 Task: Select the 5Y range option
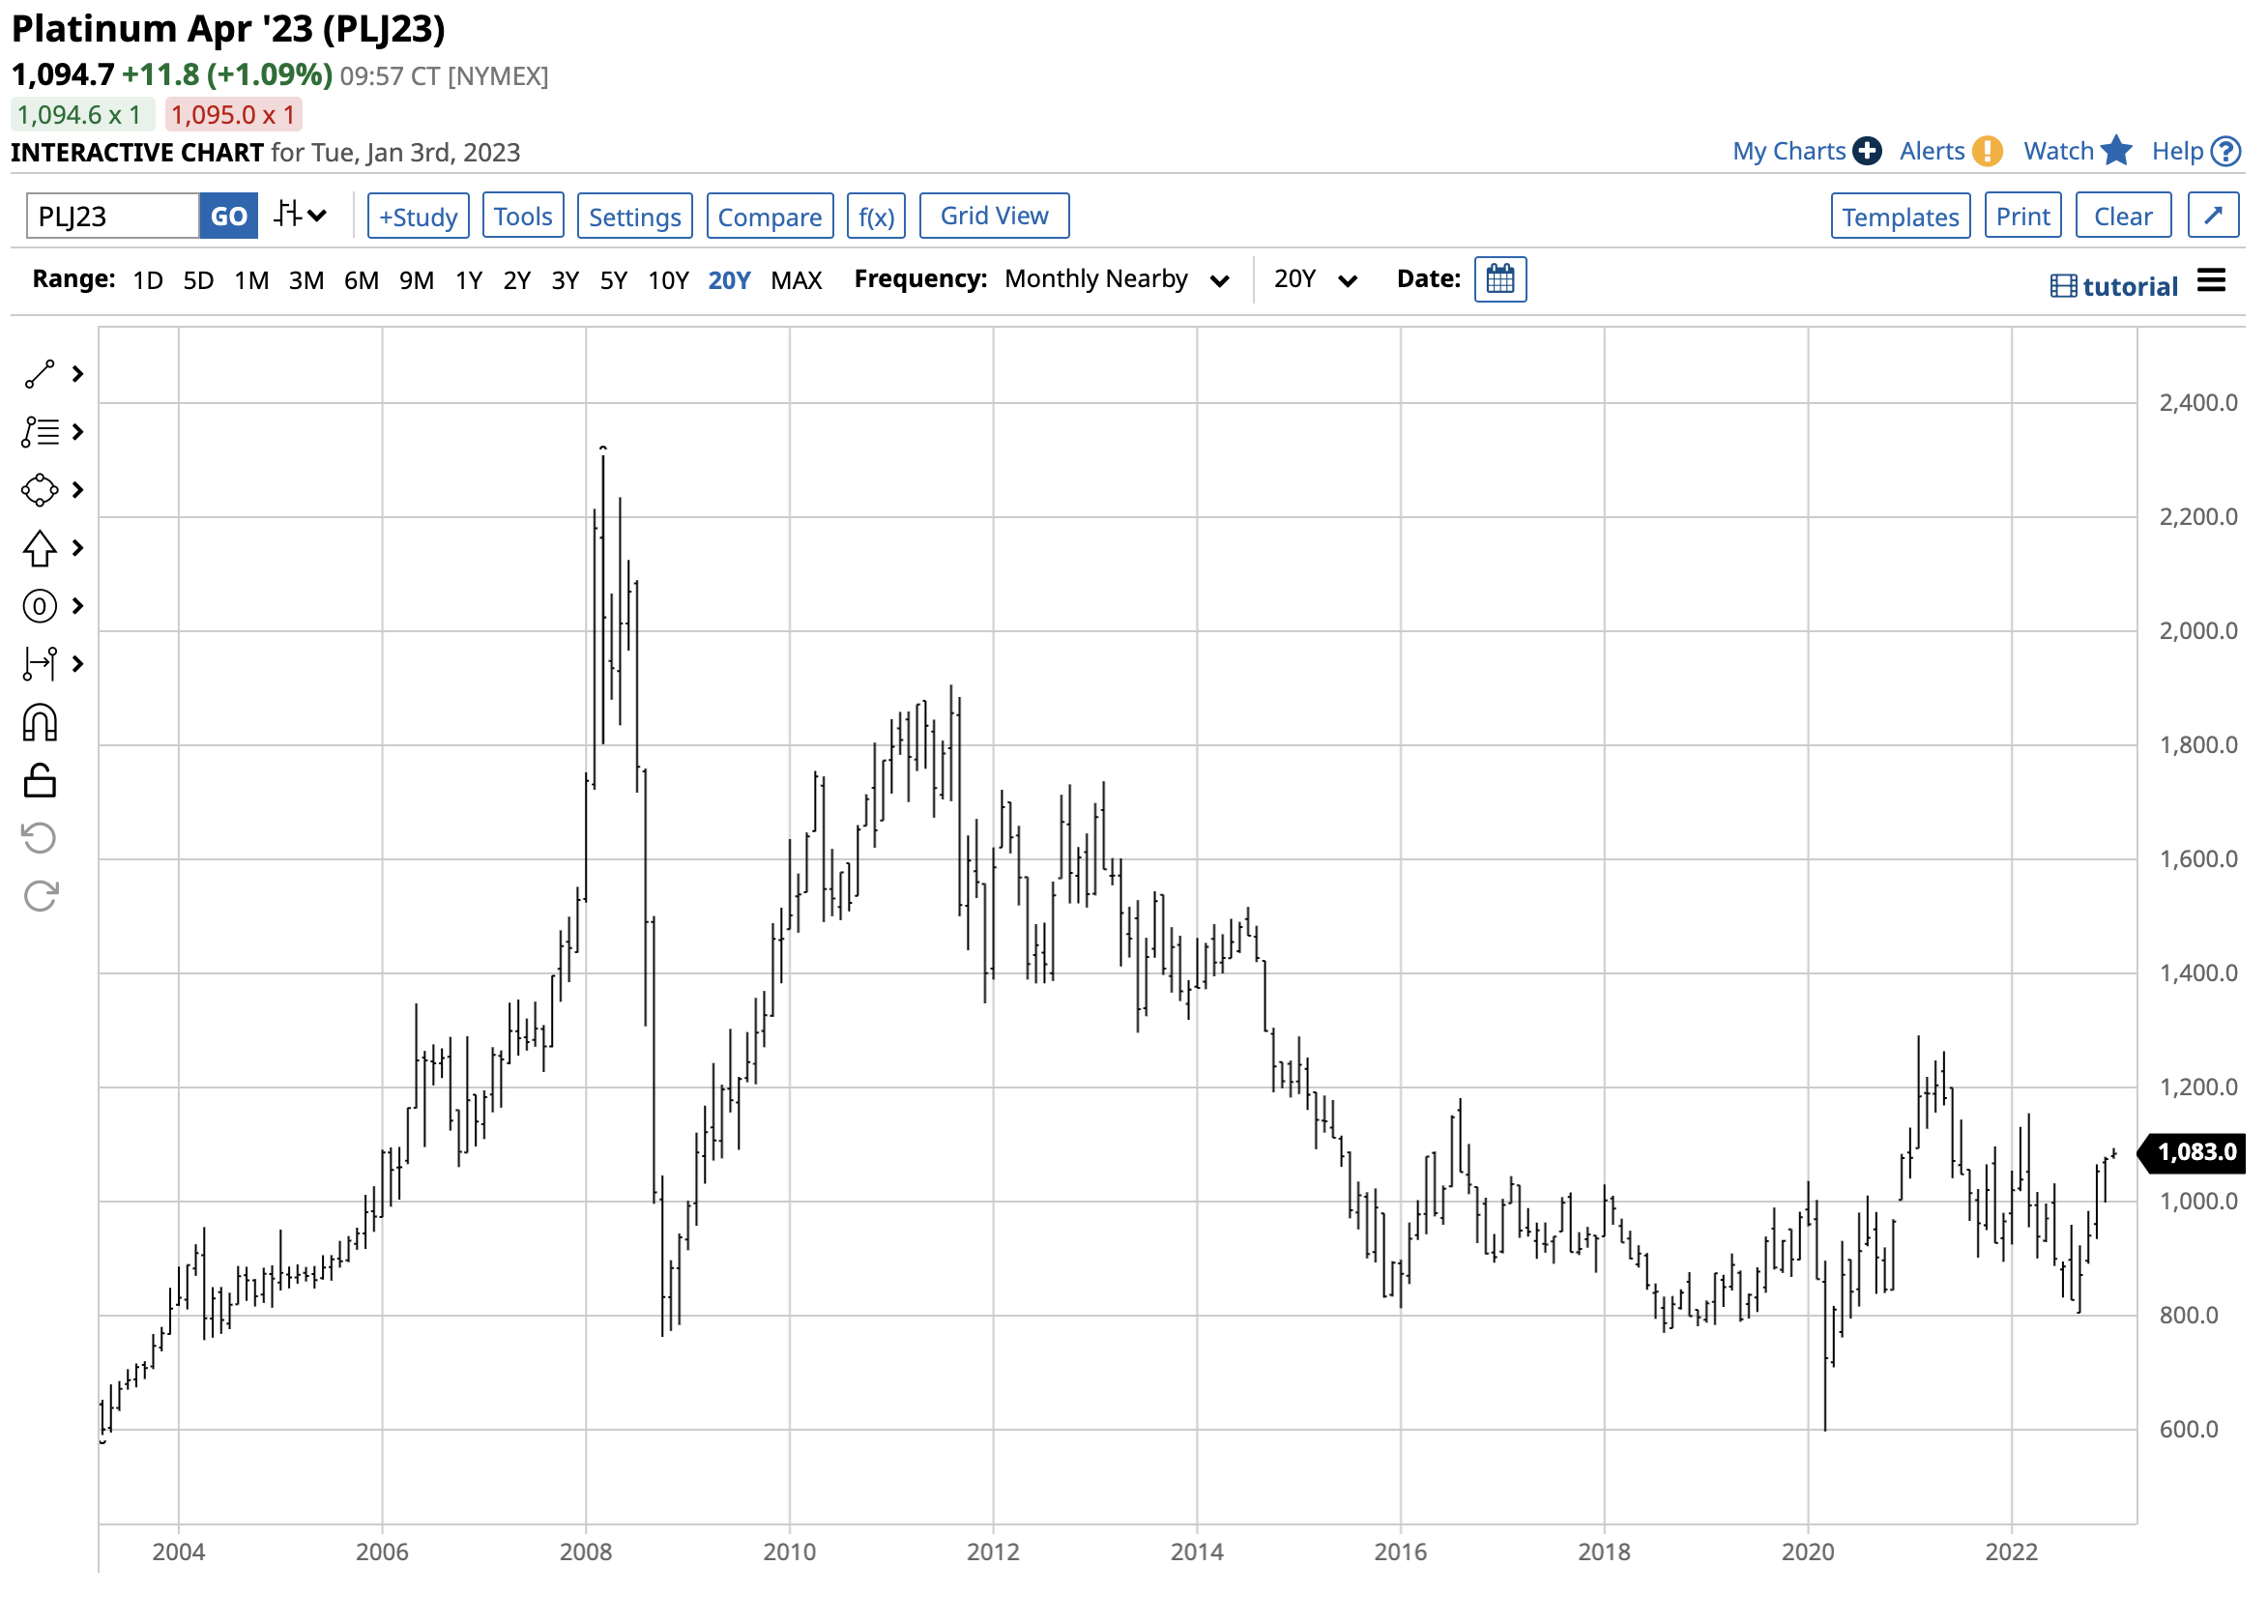click(614, 281)
